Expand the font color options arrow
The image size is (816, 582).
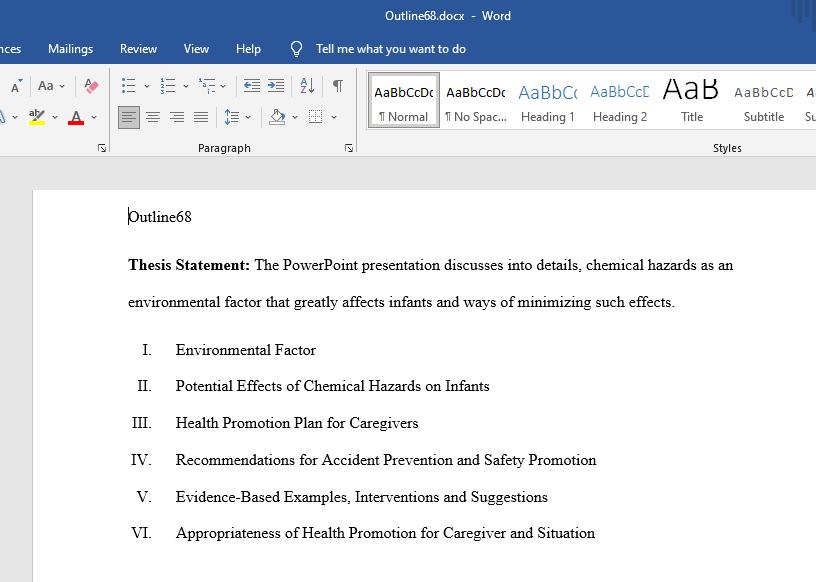[94, 117]
